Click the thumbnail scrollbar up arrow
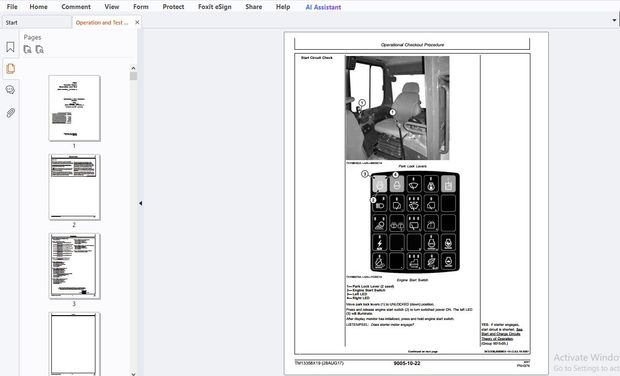This screenshot has height=376, width=620. pyautogui.click(x=133, y=68)
